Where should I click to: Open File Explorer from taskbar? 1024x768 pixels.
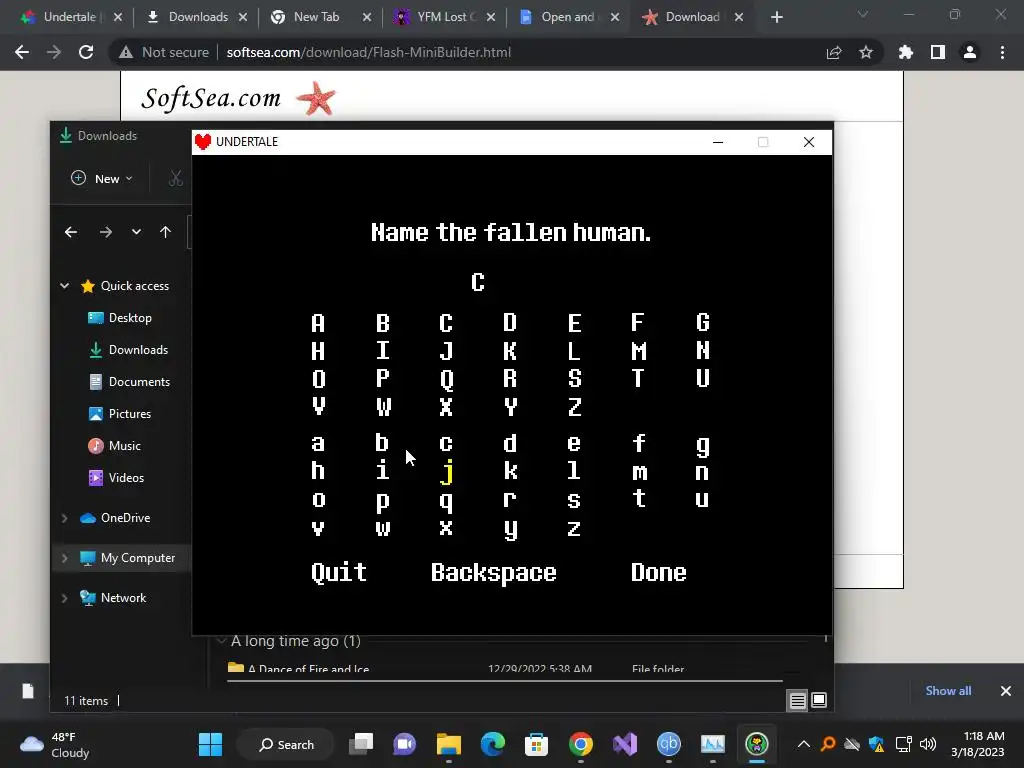(449, 744)
